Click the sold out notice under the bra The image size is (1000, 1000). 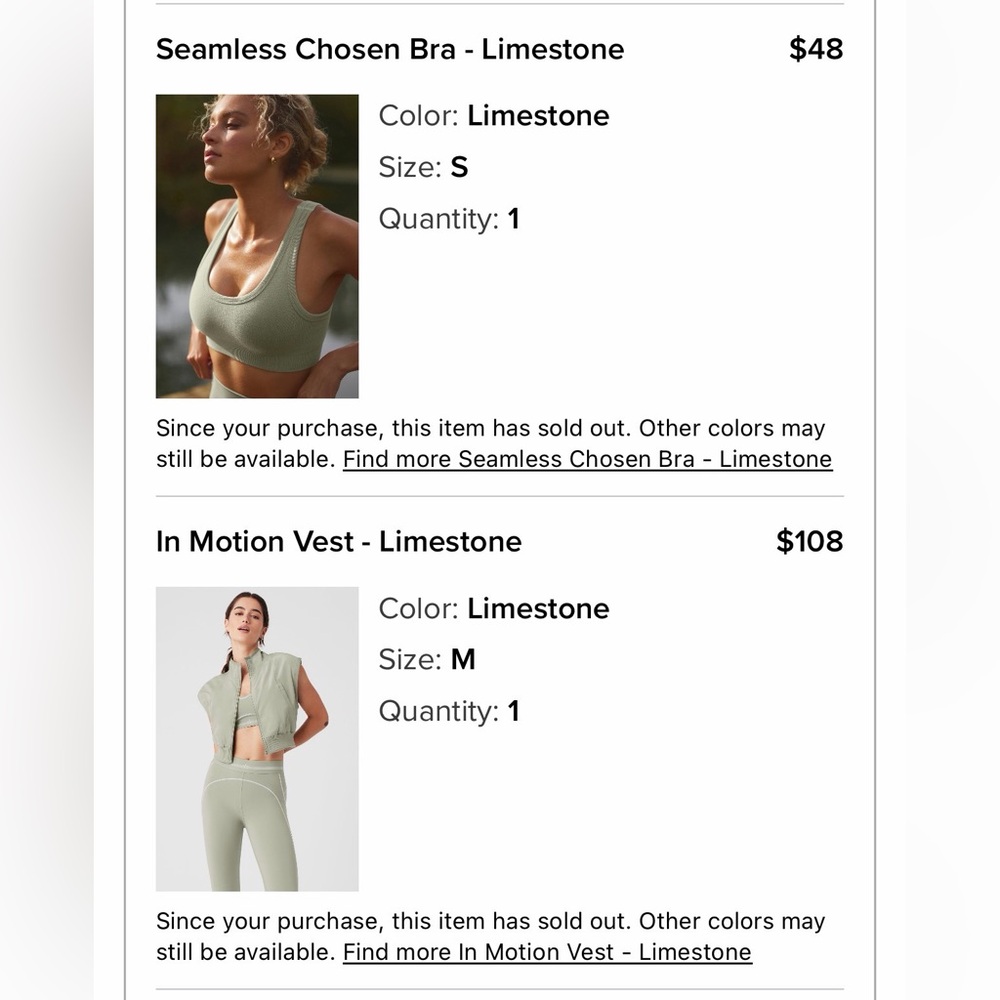pos(490,429)
